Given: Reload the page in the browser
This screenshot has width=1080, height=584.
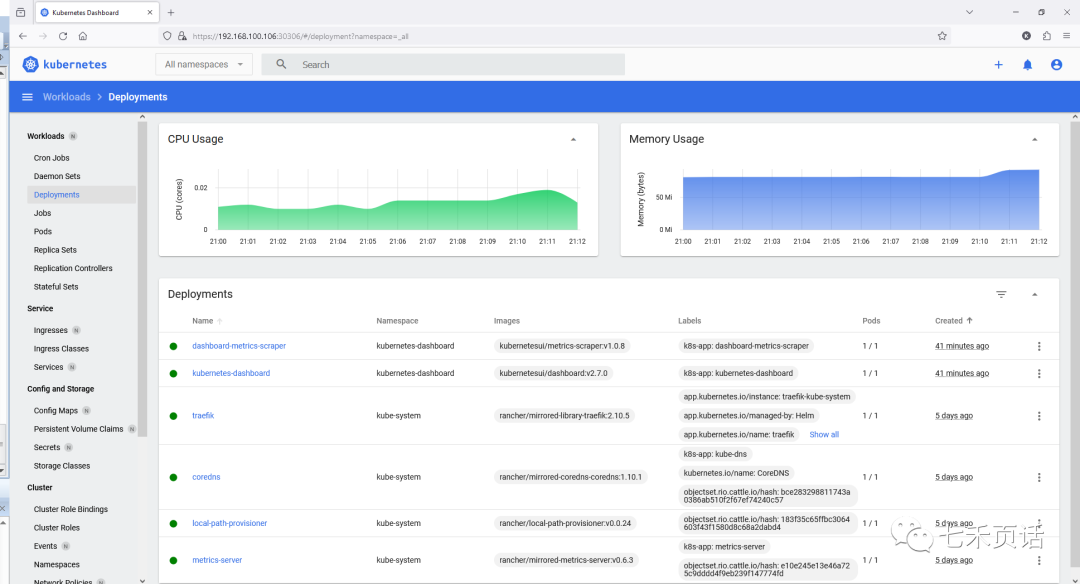Looking at the screenshot, I should point(63,36).
